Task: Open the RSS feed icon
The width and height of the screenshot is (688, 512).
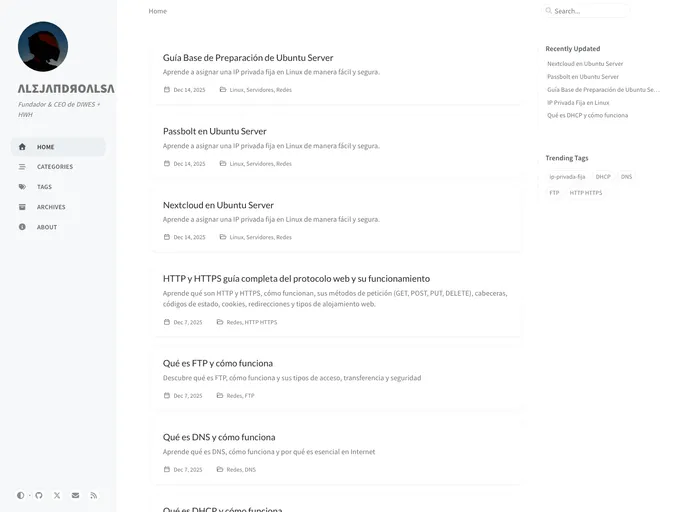Action: (94, 495)
